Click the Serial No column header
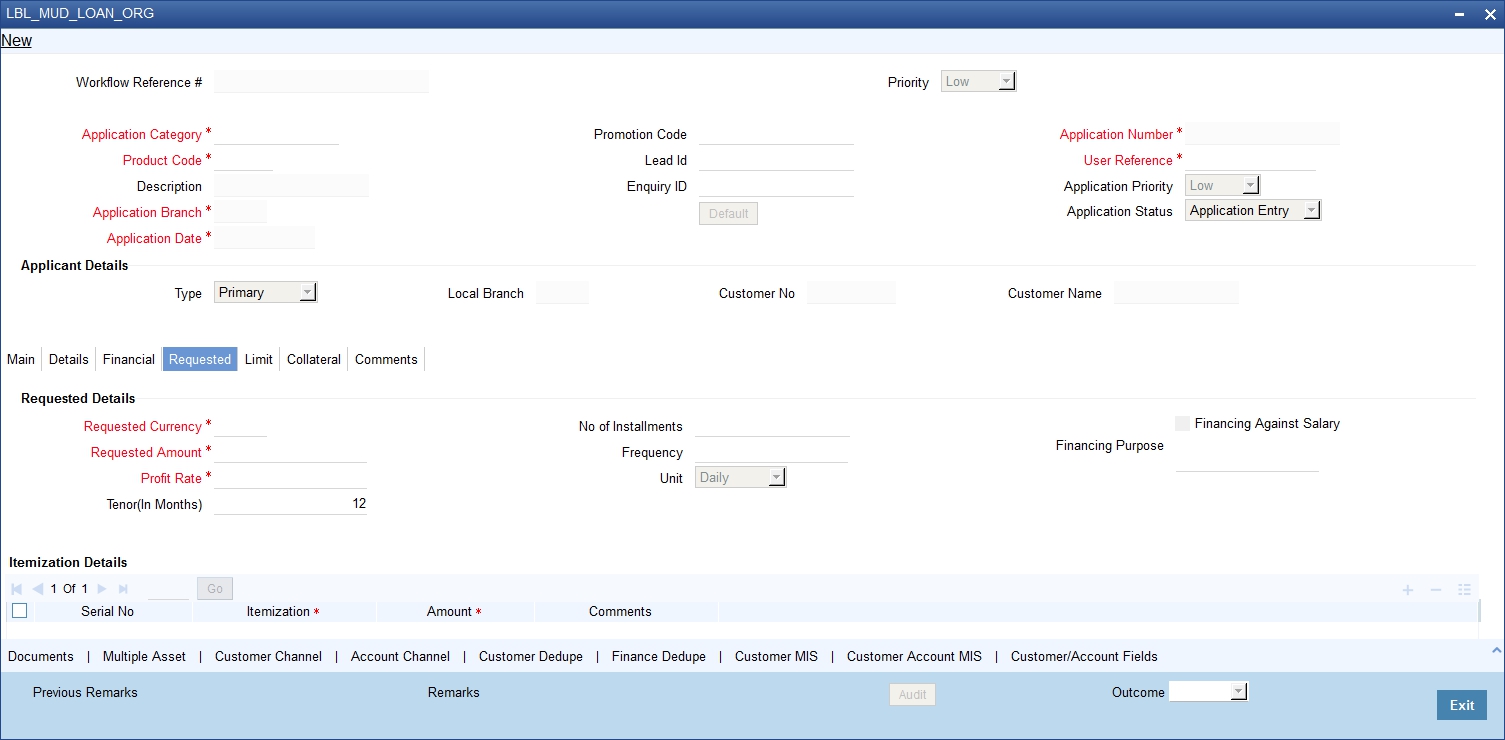This screenshot has width=1505, height=740. pyautogui.click(x=107, y=611)
